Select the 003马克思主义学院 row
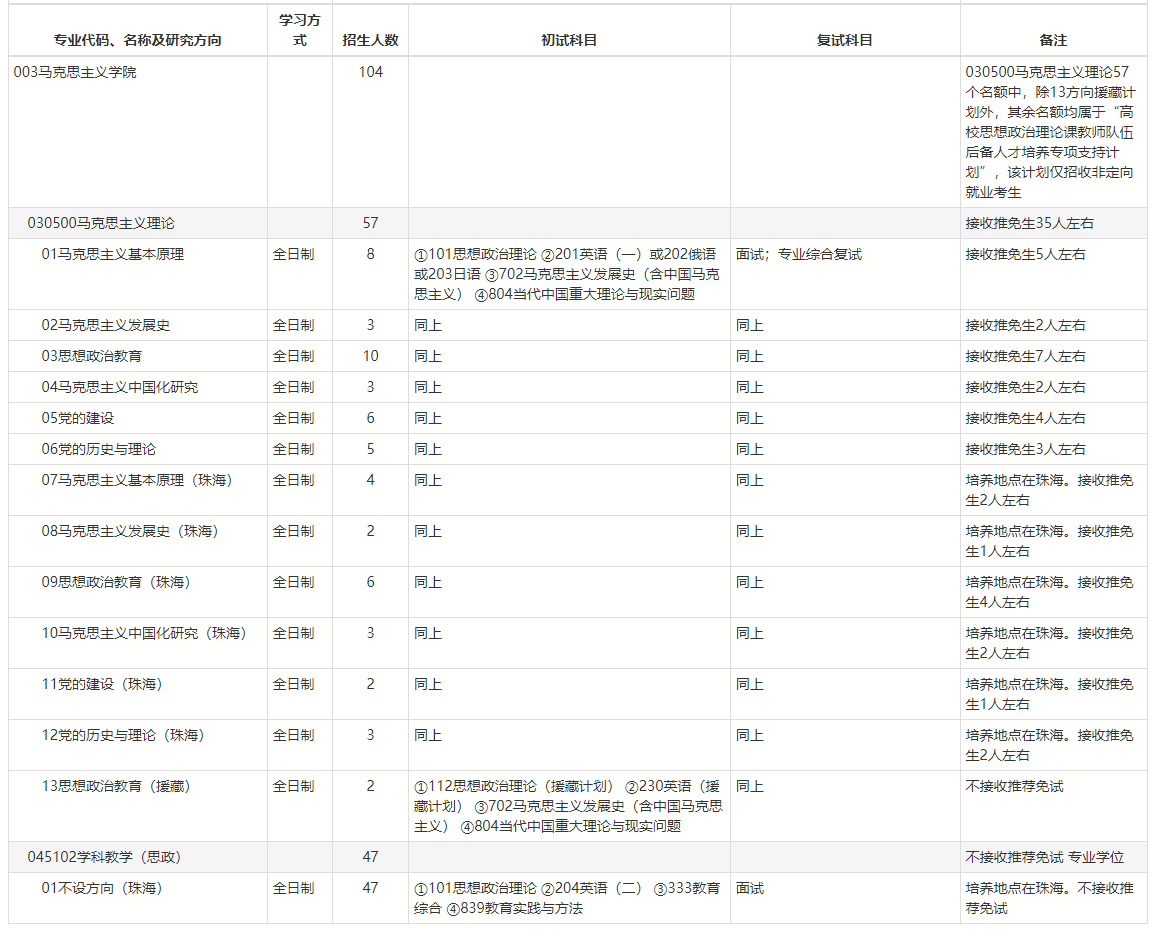This screenshot has width=1151, height=934. tap(577, 132)
